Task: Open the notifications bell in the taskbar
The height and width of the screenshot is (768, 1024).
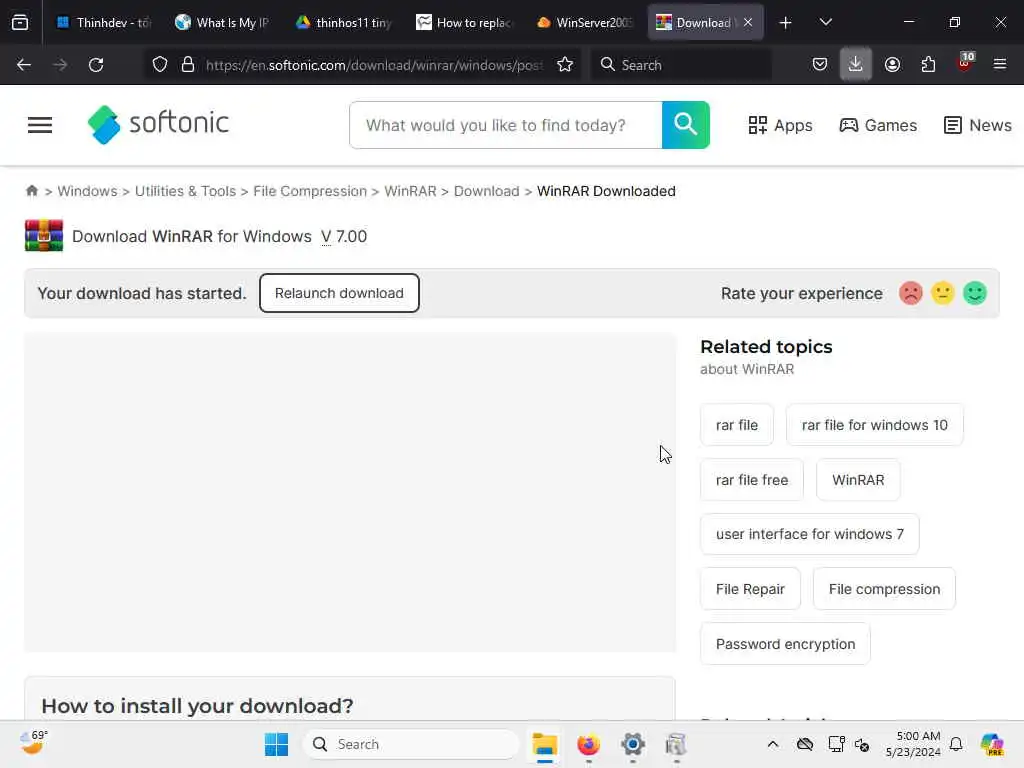Action: [956, 744]
